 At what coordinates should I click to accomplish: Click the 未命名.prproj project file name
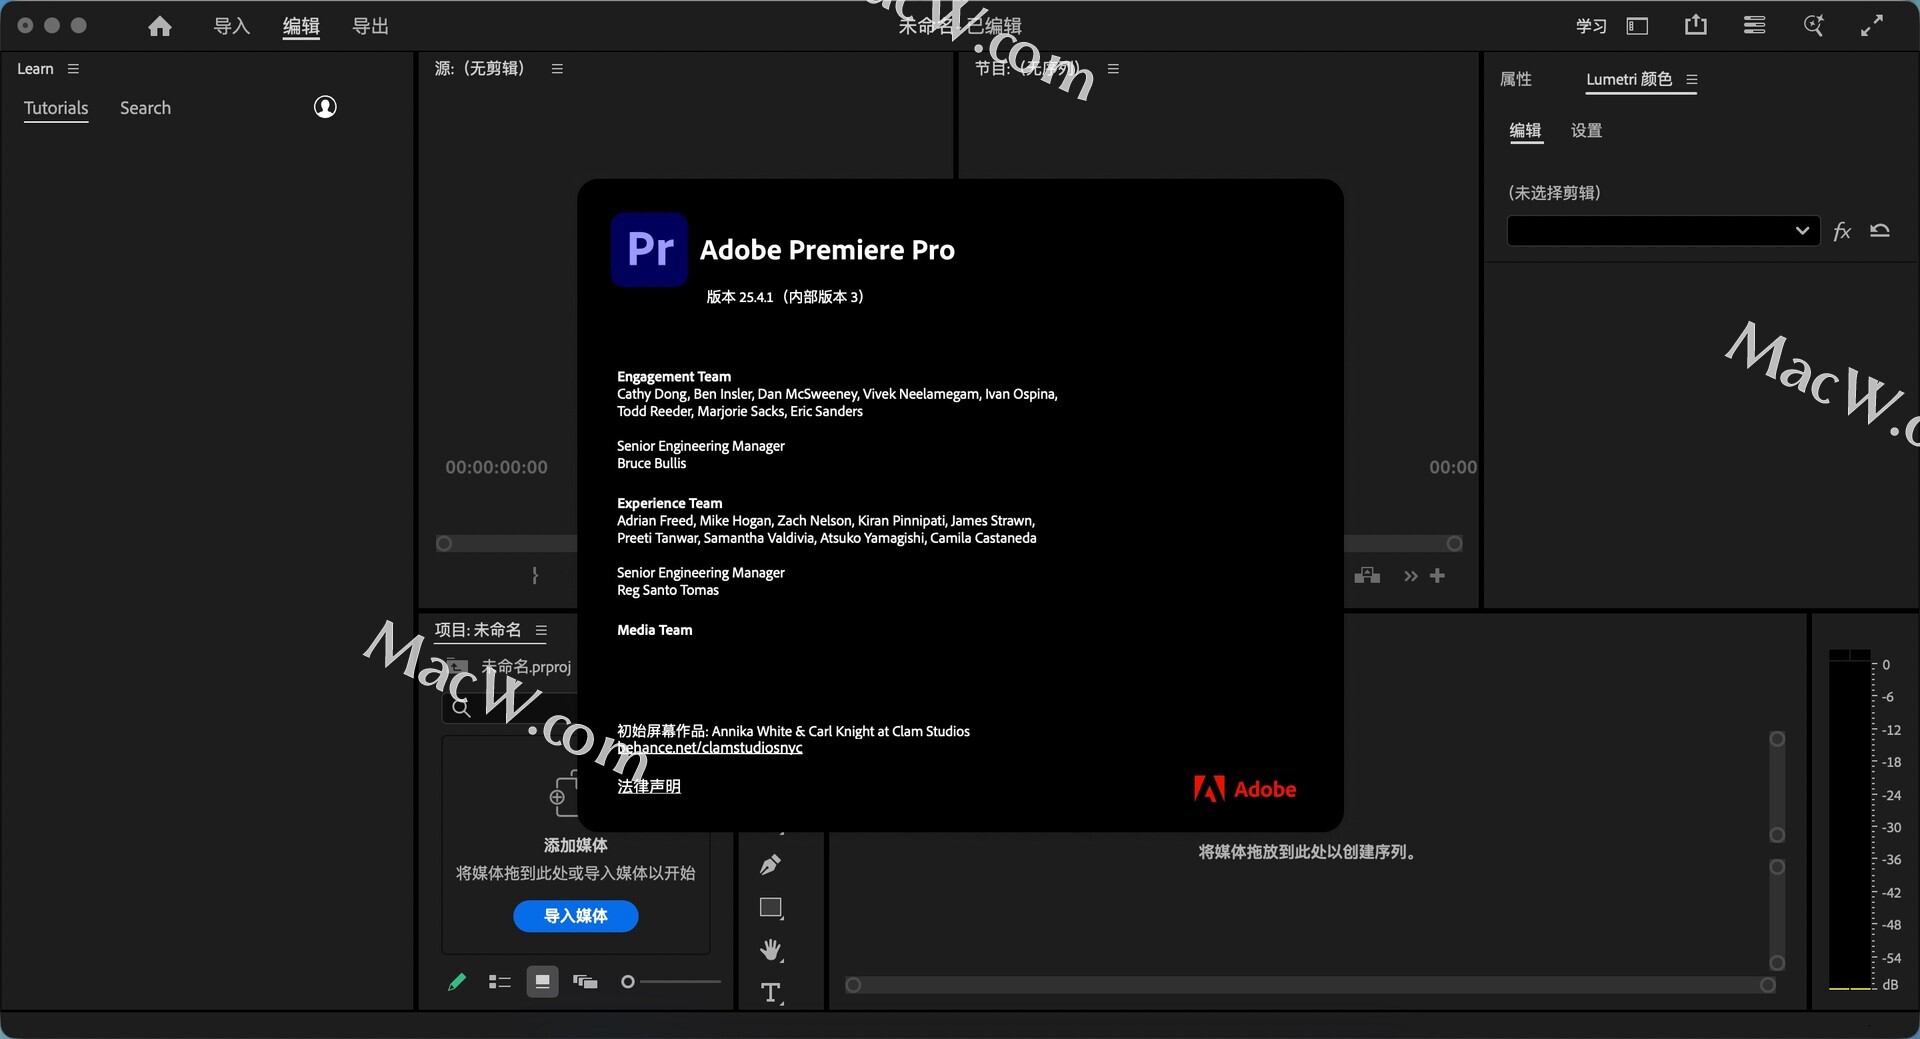[526, 666]
